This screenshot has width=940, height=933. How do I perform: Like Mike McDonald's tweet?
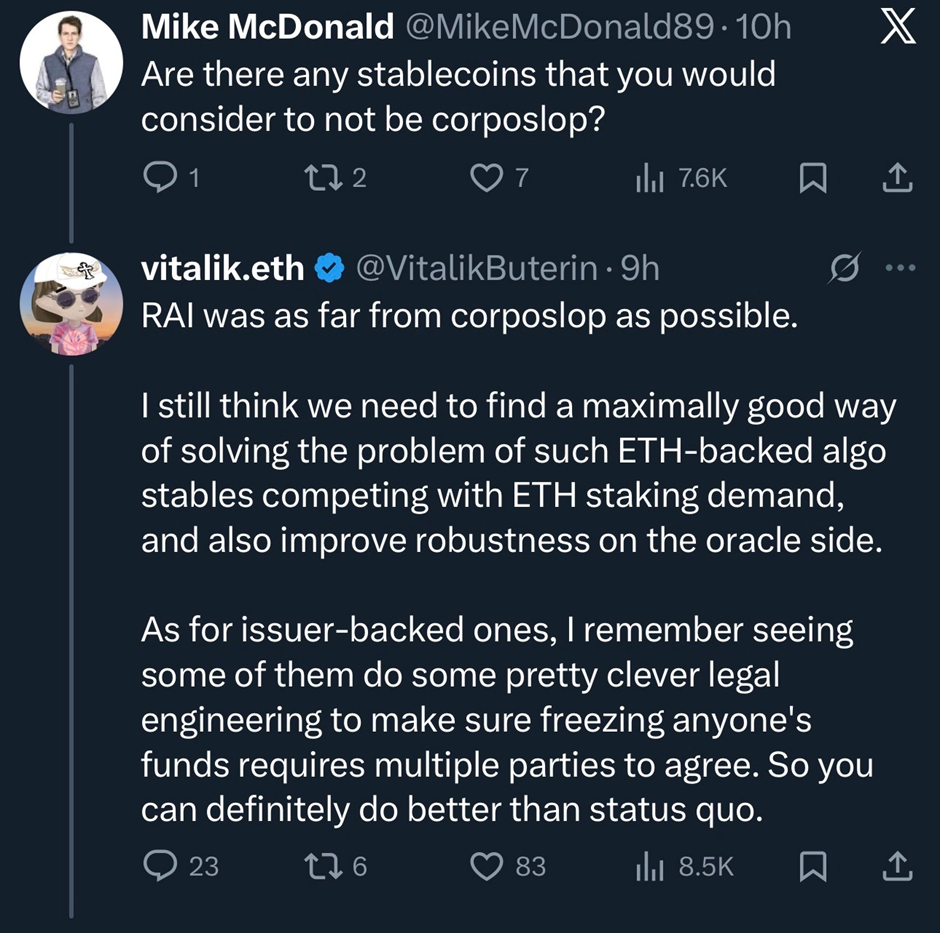coord(486,178)
